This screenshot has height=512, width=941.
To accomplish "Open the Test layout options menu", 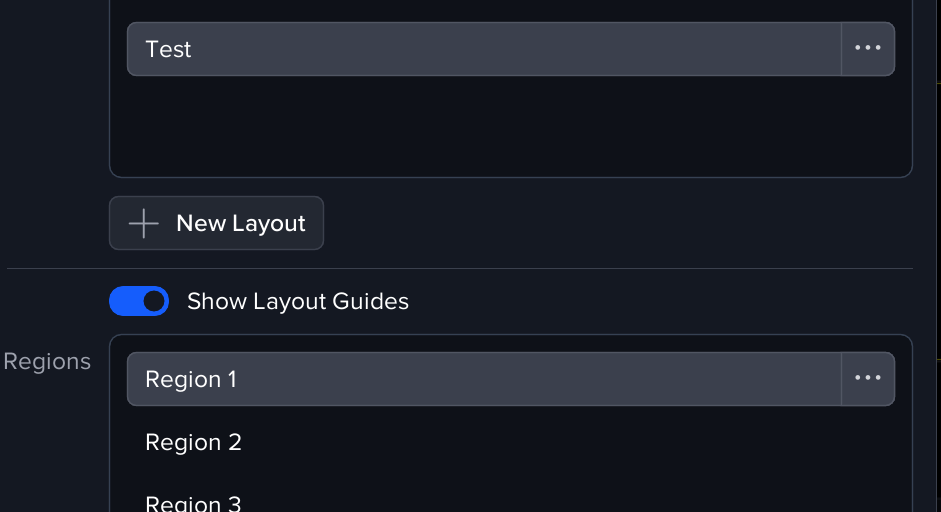I will coord(867,49).
